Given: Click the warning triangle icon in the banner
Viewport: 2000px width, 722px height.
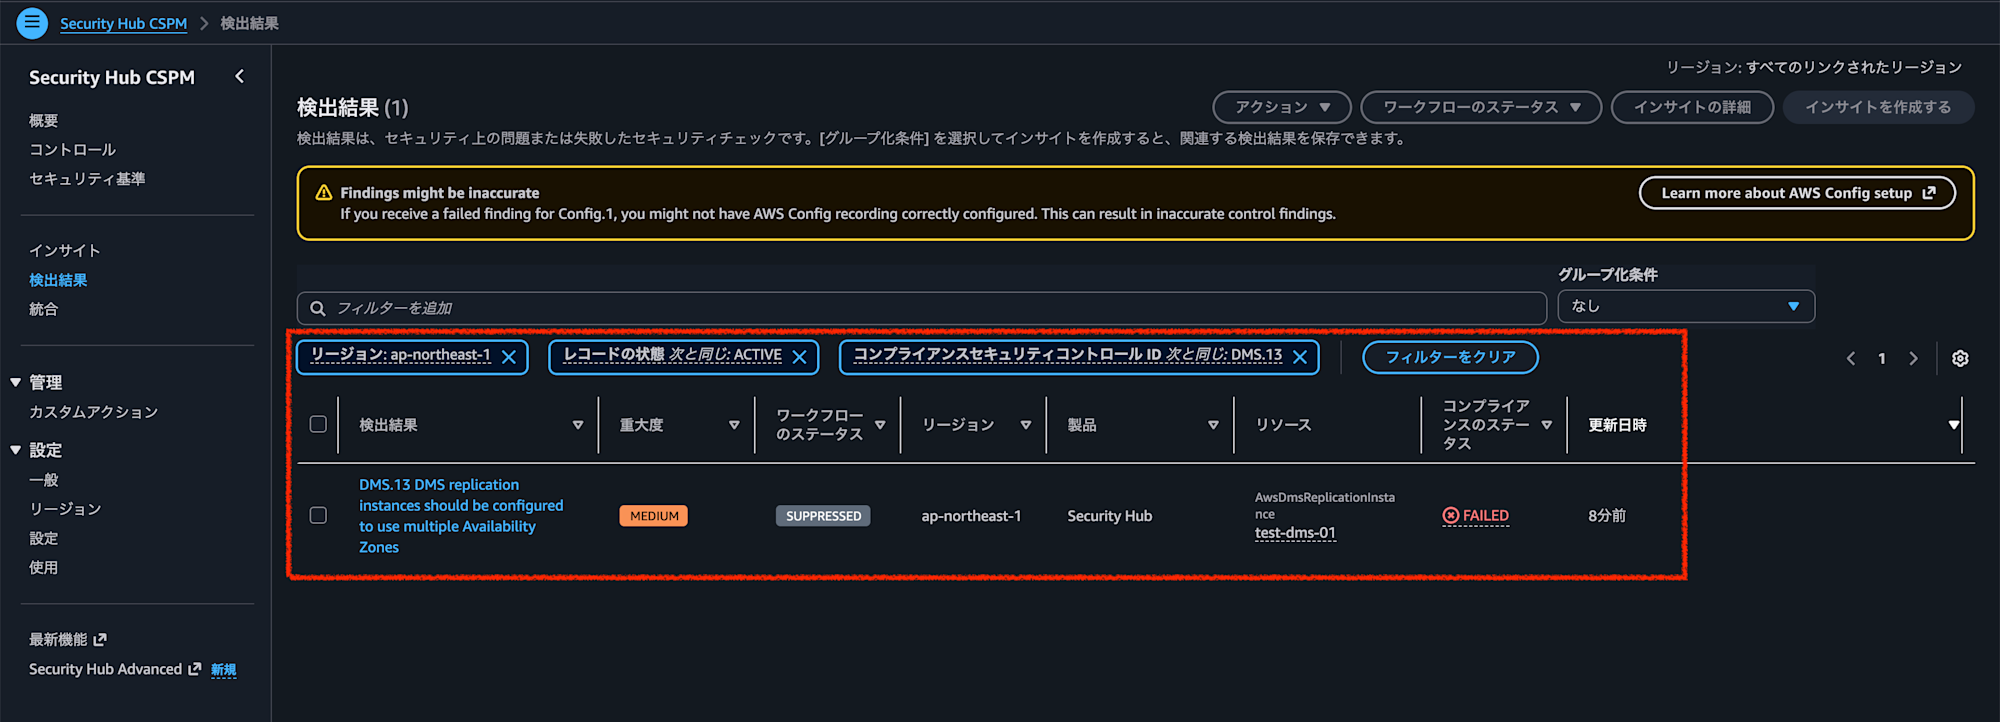Looking at the screenshot, I should 324,193.
